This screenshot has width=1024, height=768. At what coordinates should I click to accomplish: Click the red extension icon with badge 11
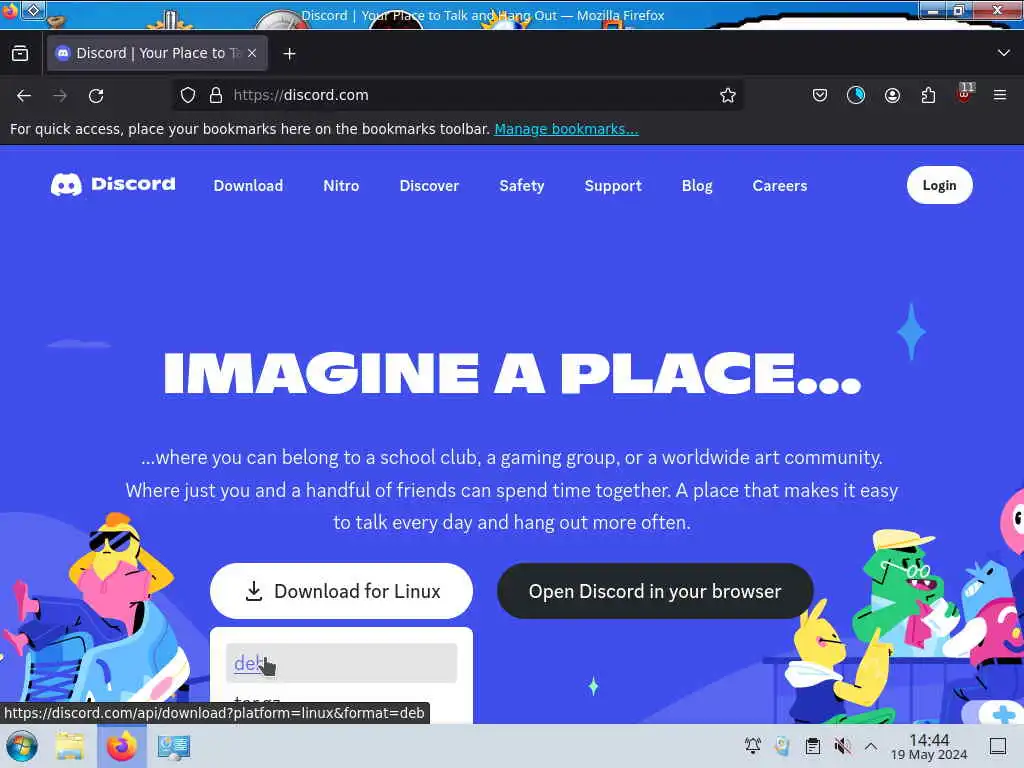coord(965,93)
